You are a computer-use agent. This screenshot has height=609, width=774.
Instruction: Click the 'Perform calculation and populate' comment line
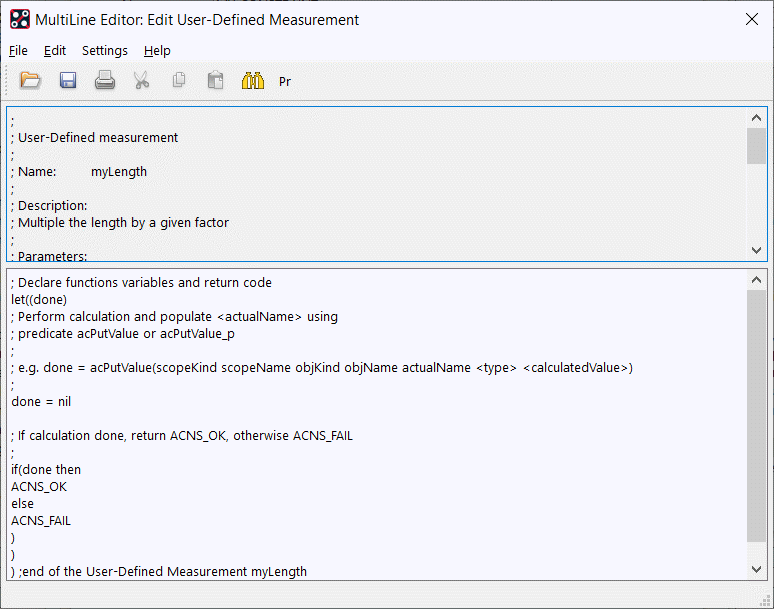[174, 317]
